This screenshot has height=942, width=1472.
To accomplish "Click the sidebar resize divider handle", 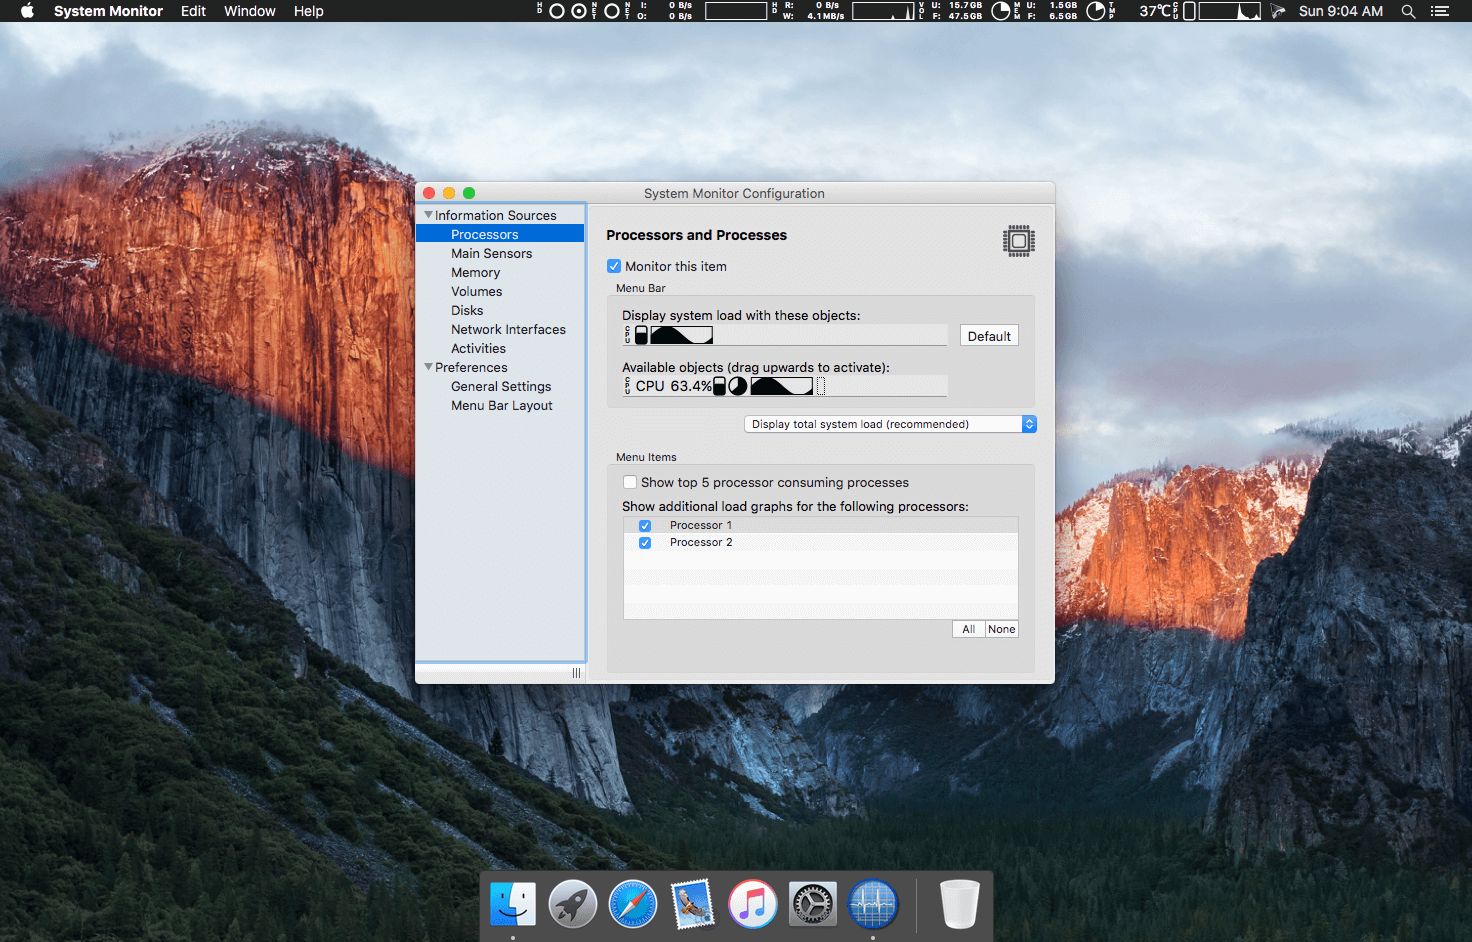I will tap(576, 673).
